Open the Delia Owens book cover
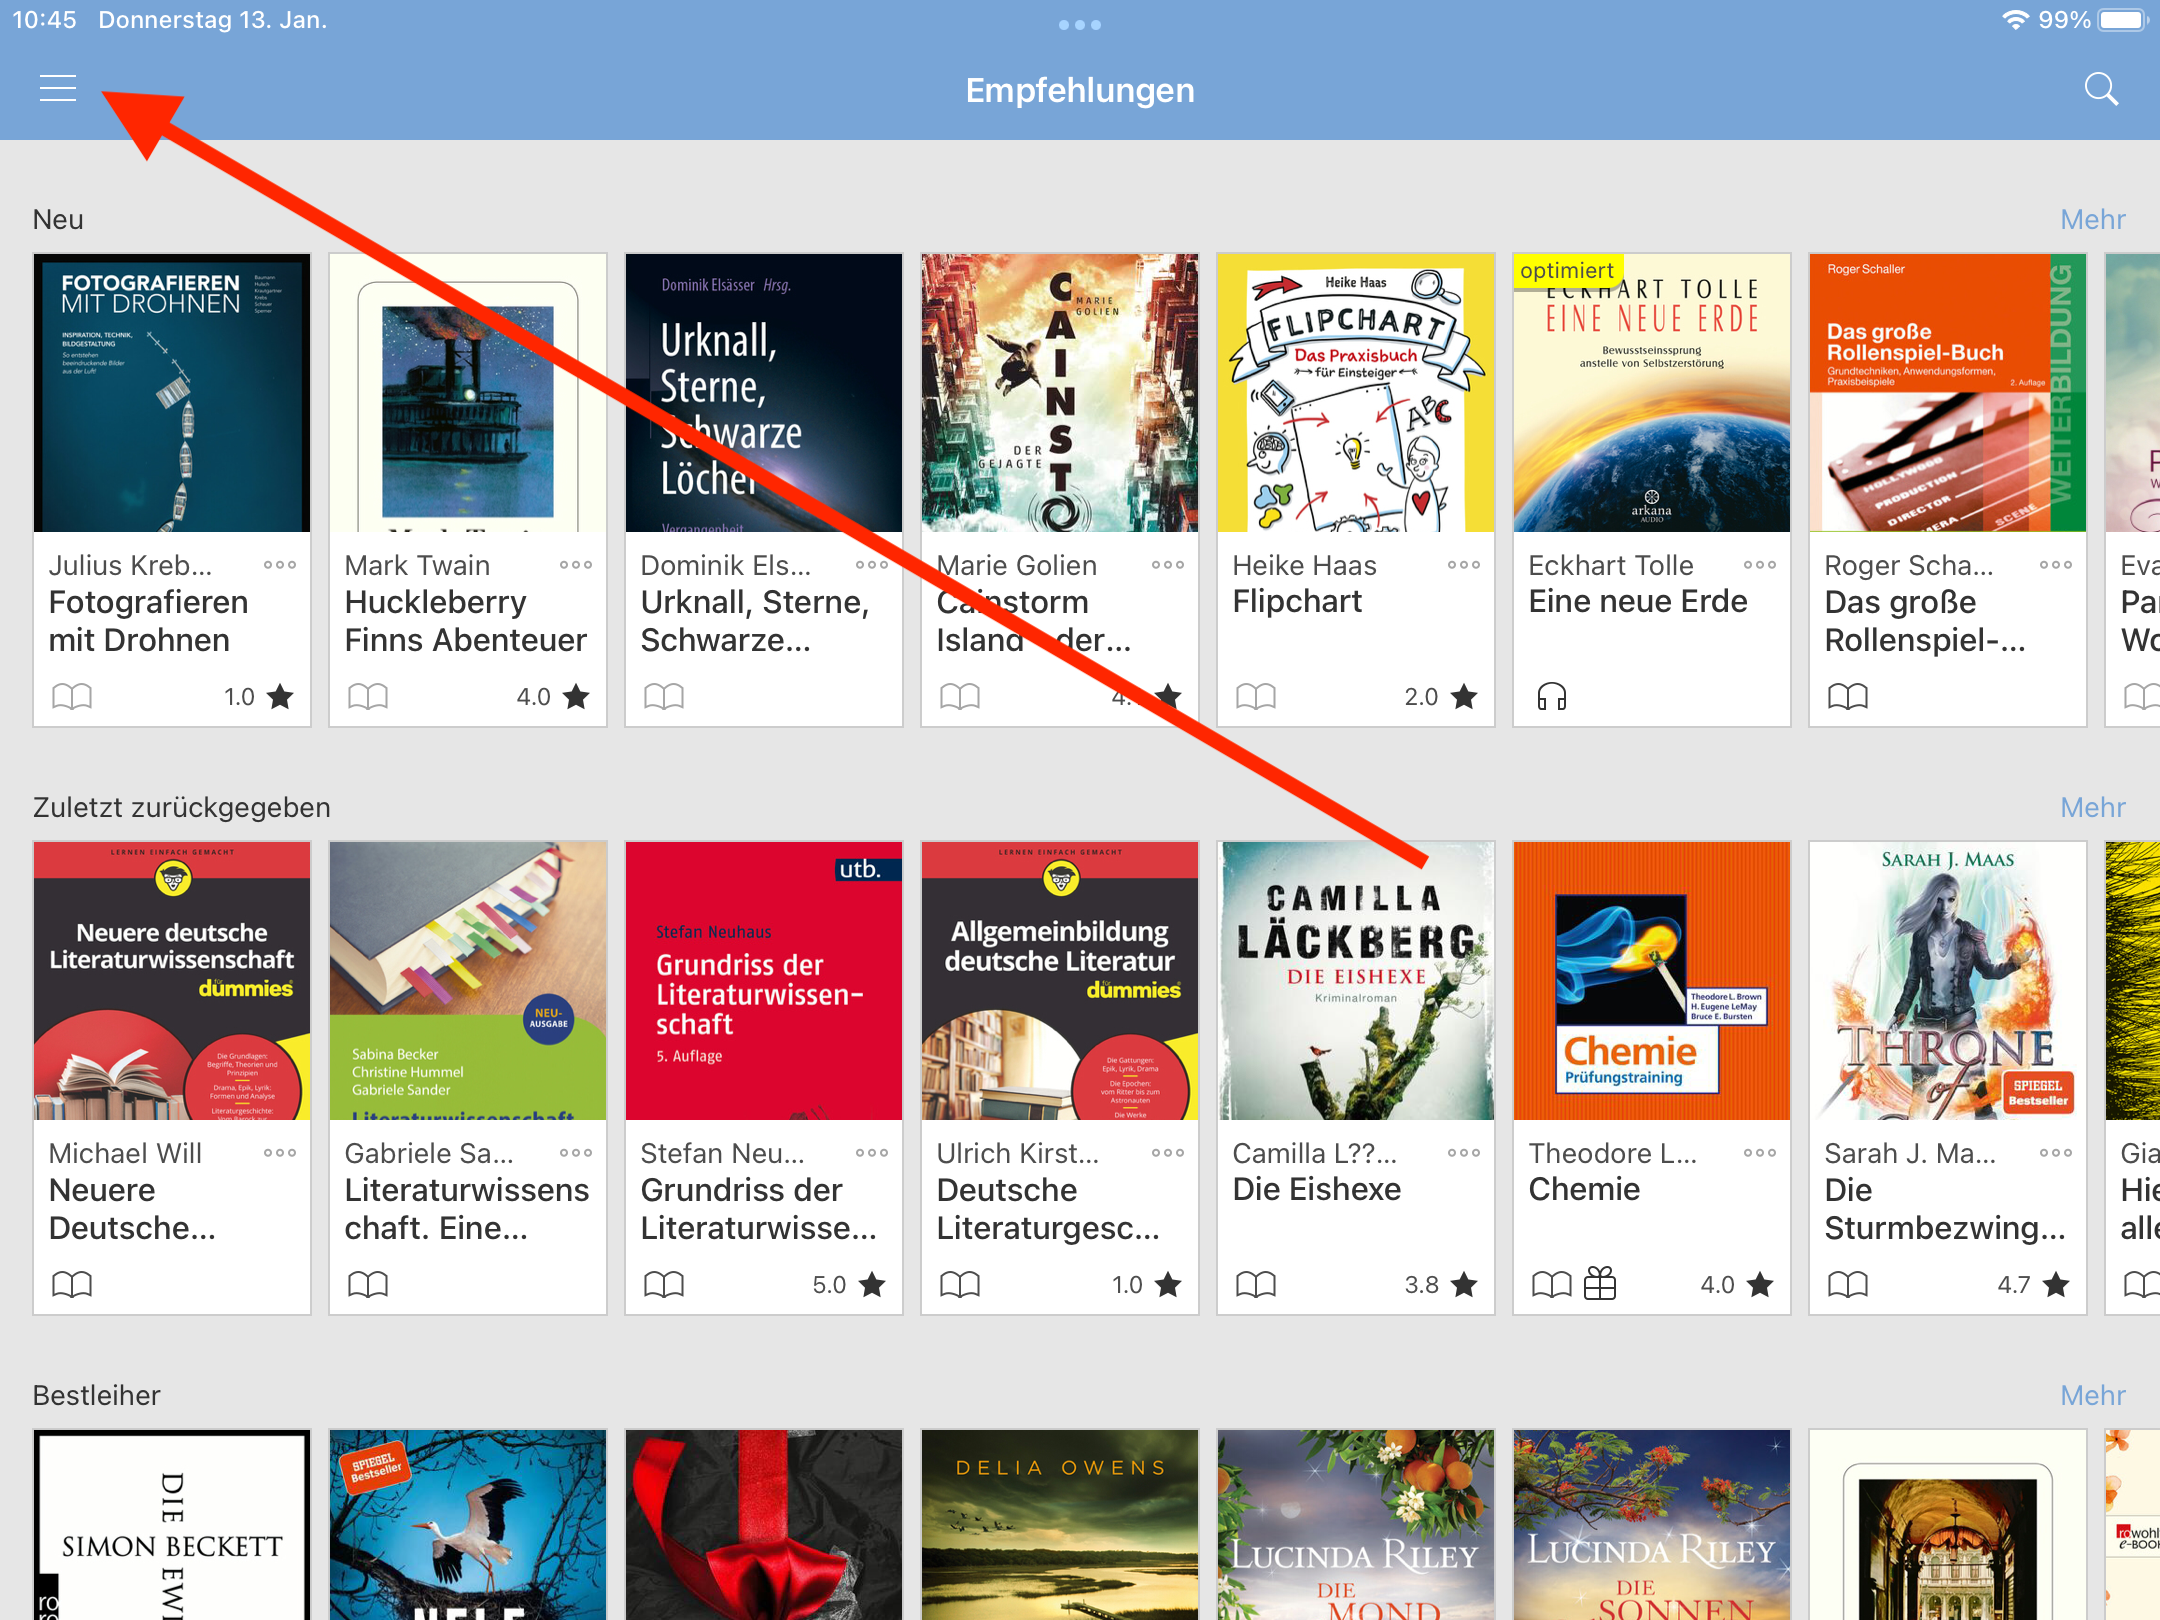This screenshot has width=2160, height=1620. [1060, 1525]
